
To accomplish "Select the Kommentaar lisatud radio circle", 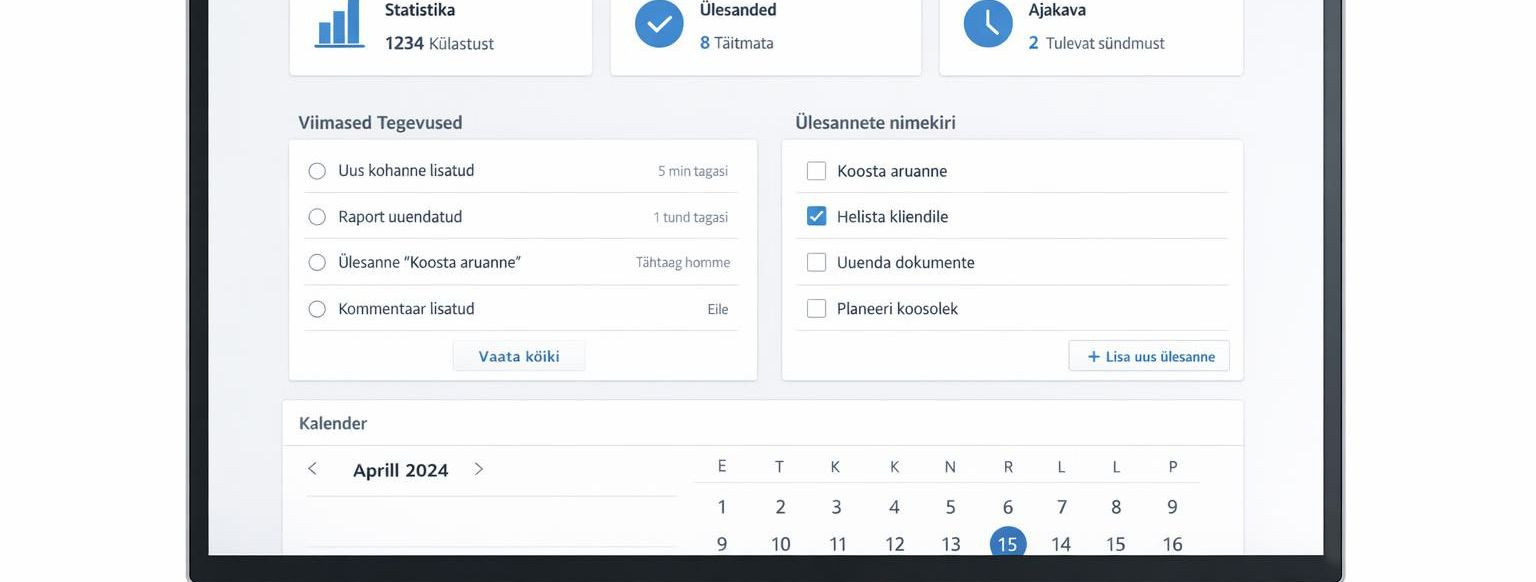I will 317,309.
